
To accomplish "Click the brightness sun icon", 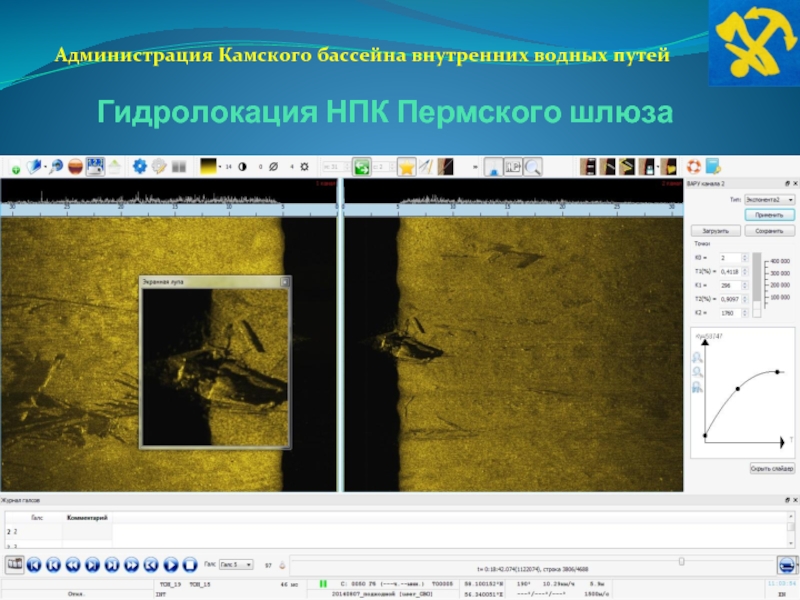I will (x=305, y=167).
